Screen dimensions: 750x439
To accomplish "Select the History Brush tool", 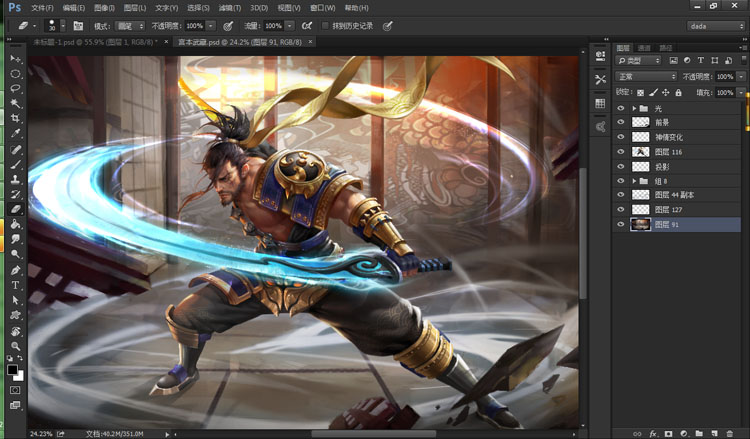I will (15, 194).
